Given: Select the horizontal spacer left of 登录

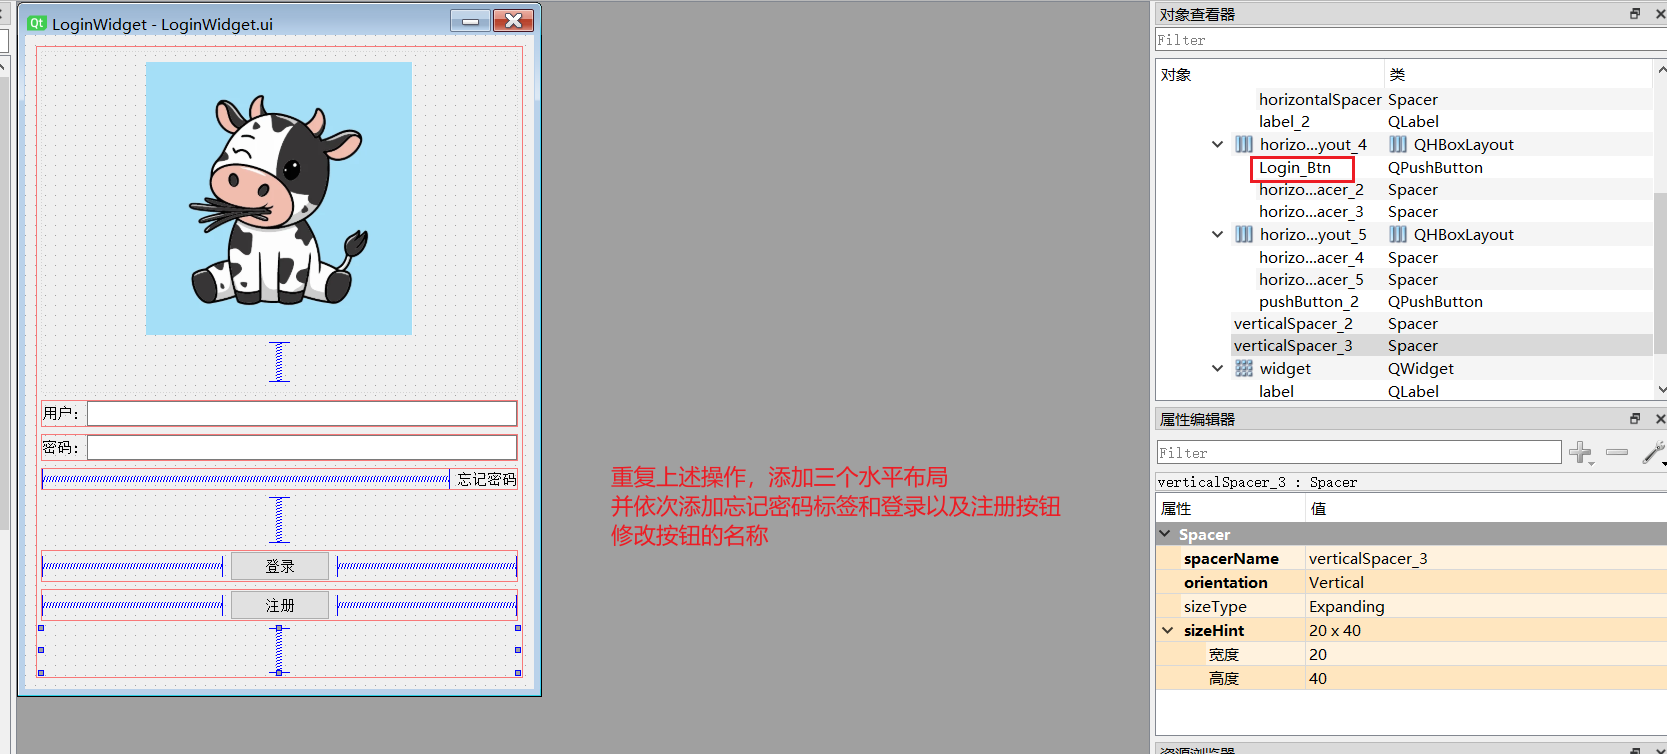Looking at the screenshot, I should 133,567.
